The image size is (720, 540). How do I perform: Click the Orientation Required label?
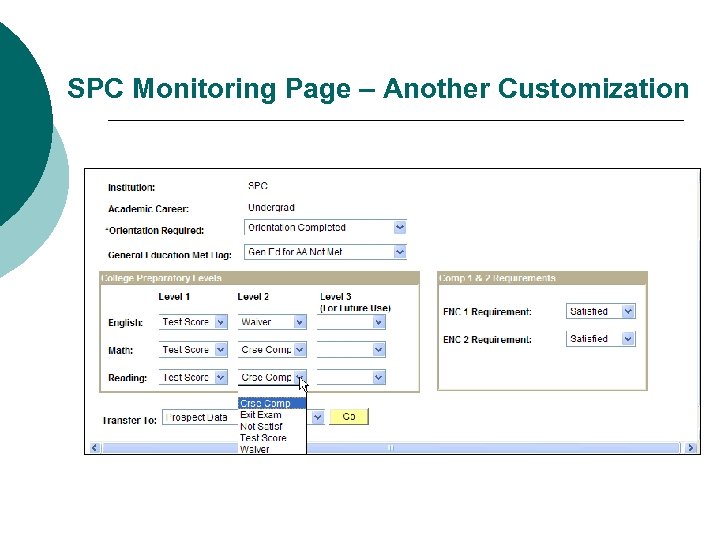(155, 231)
